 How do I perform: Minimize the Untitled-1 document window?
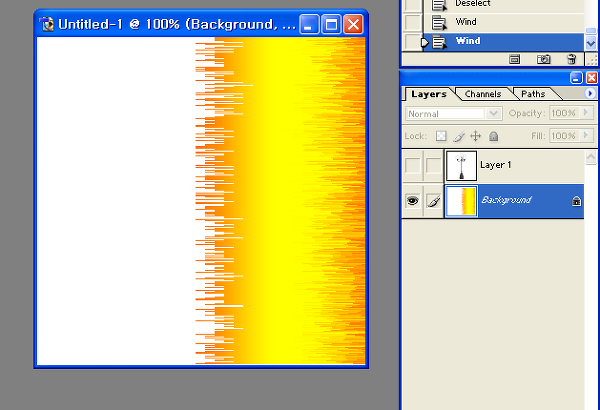point(309,25)
